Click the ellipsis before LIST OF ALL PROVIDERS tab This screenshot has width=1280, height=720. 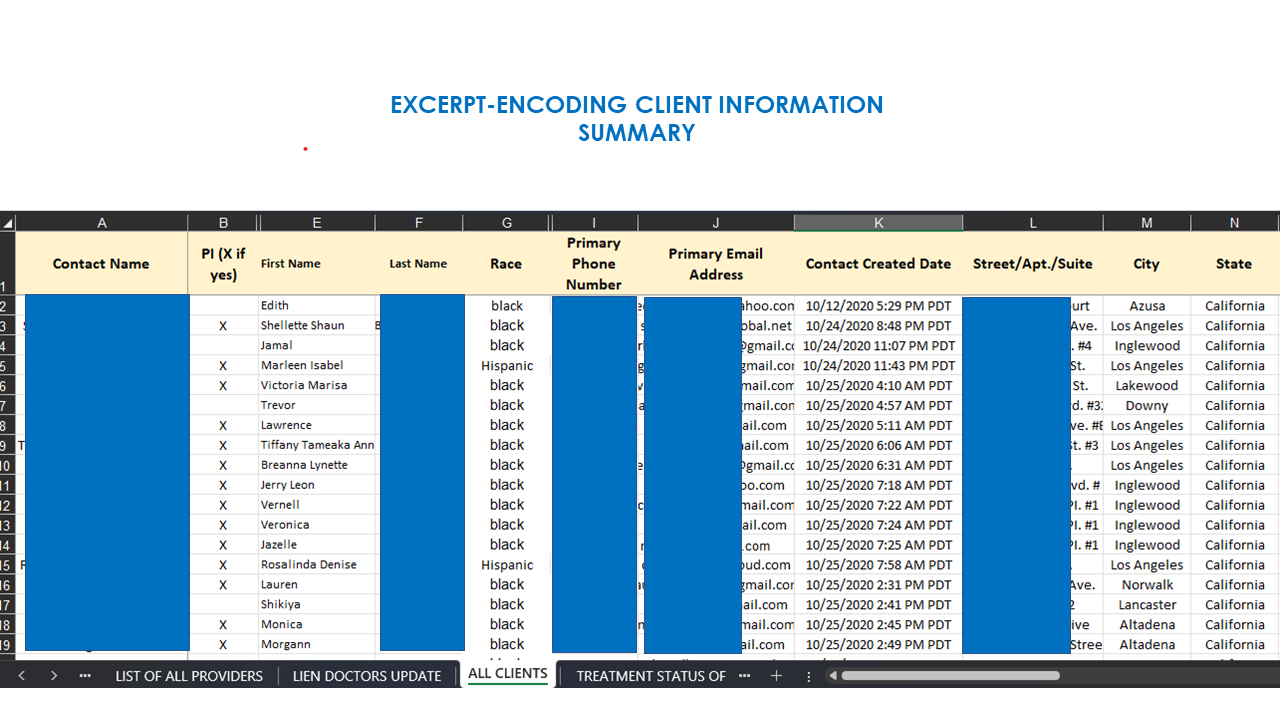point(85,676)
